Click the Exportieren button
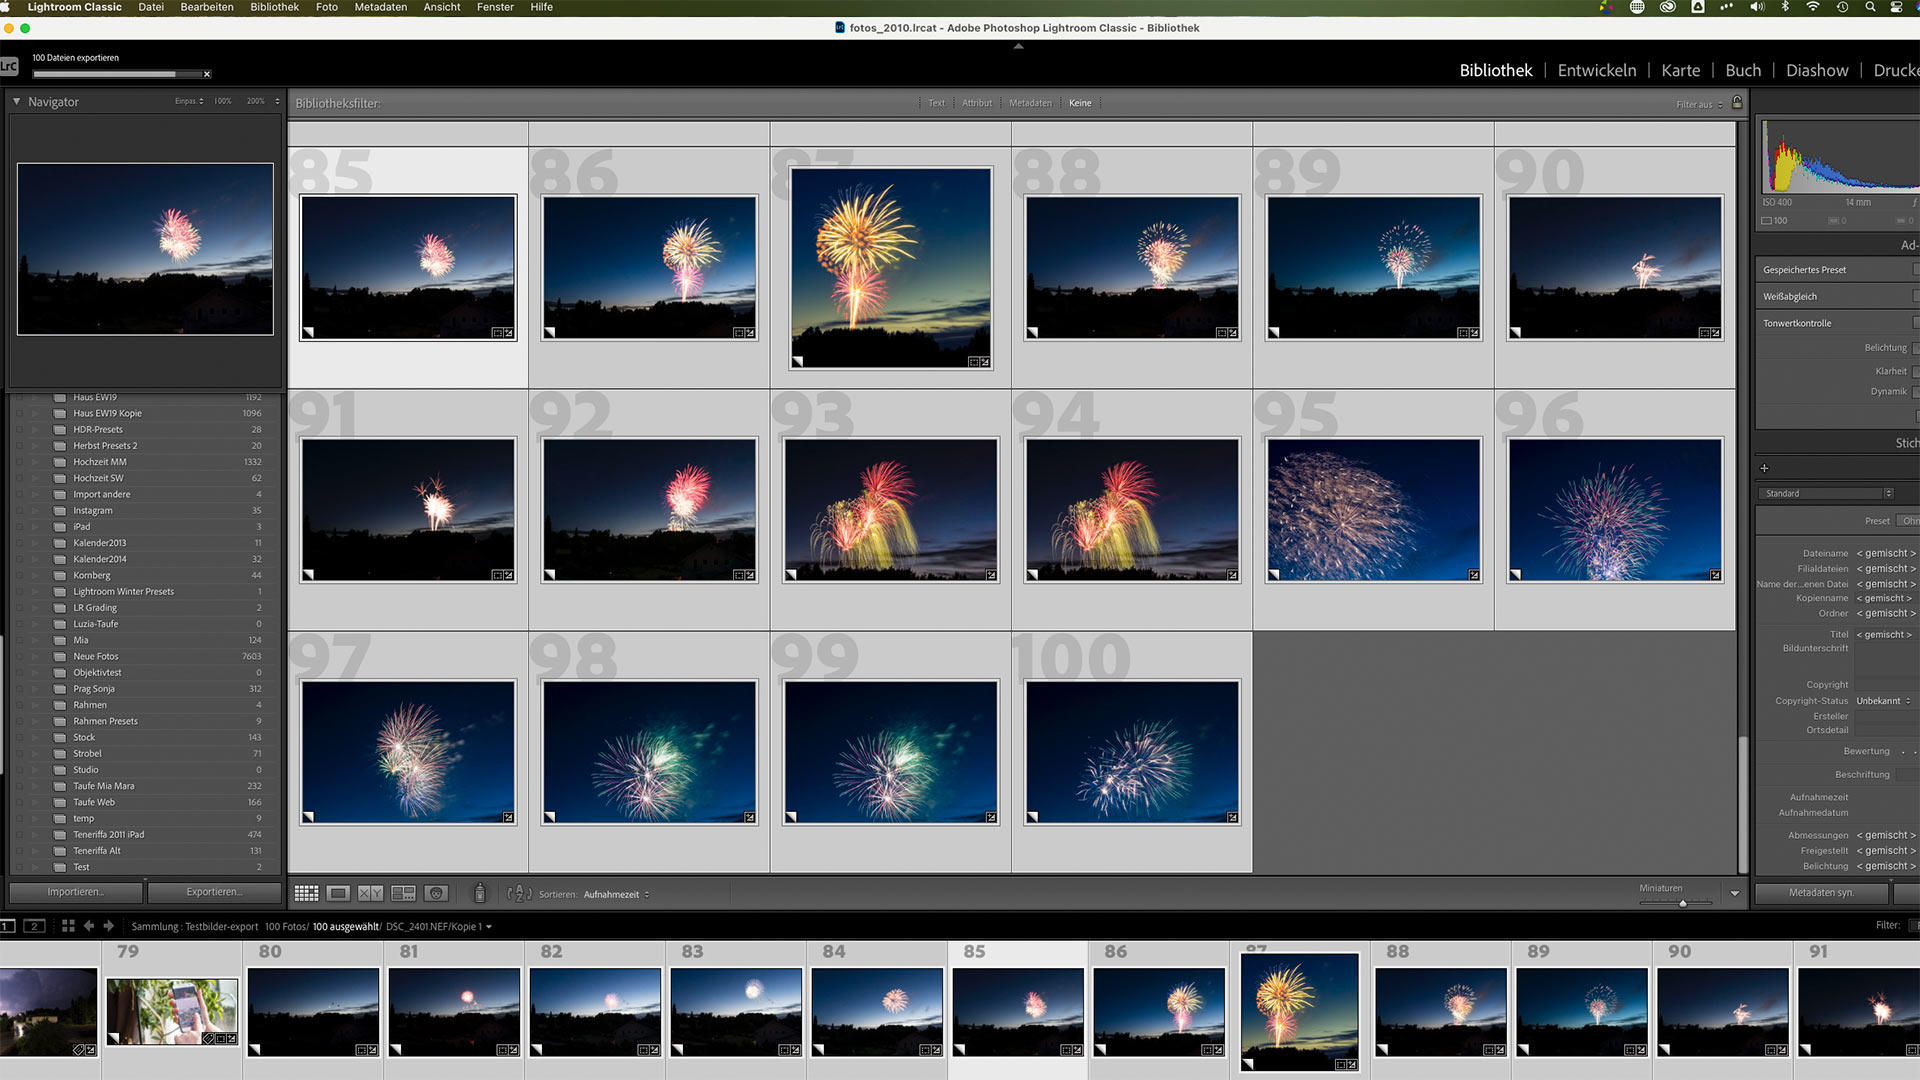 point(213,891)
